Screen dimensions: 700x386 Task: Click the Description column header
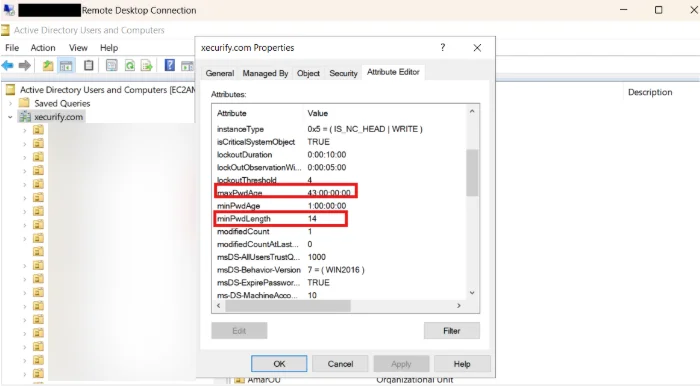(650, 92)
